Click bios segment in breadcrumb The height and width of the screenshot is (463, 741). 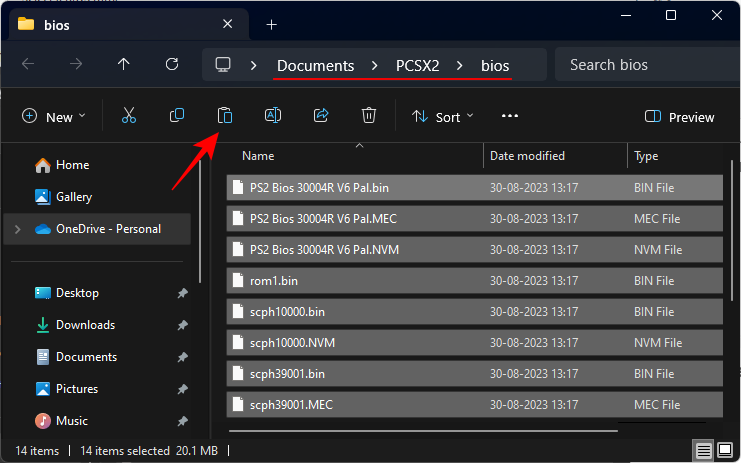495,65
